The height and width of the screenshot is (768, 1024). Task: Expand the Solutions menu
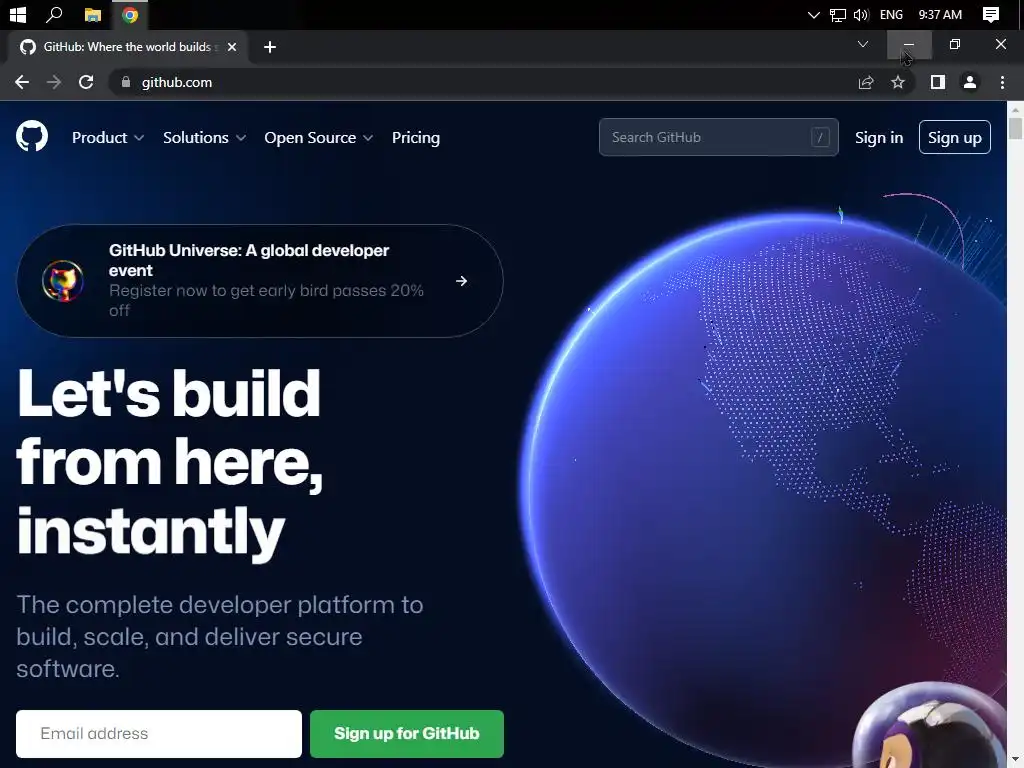(204, 138)
